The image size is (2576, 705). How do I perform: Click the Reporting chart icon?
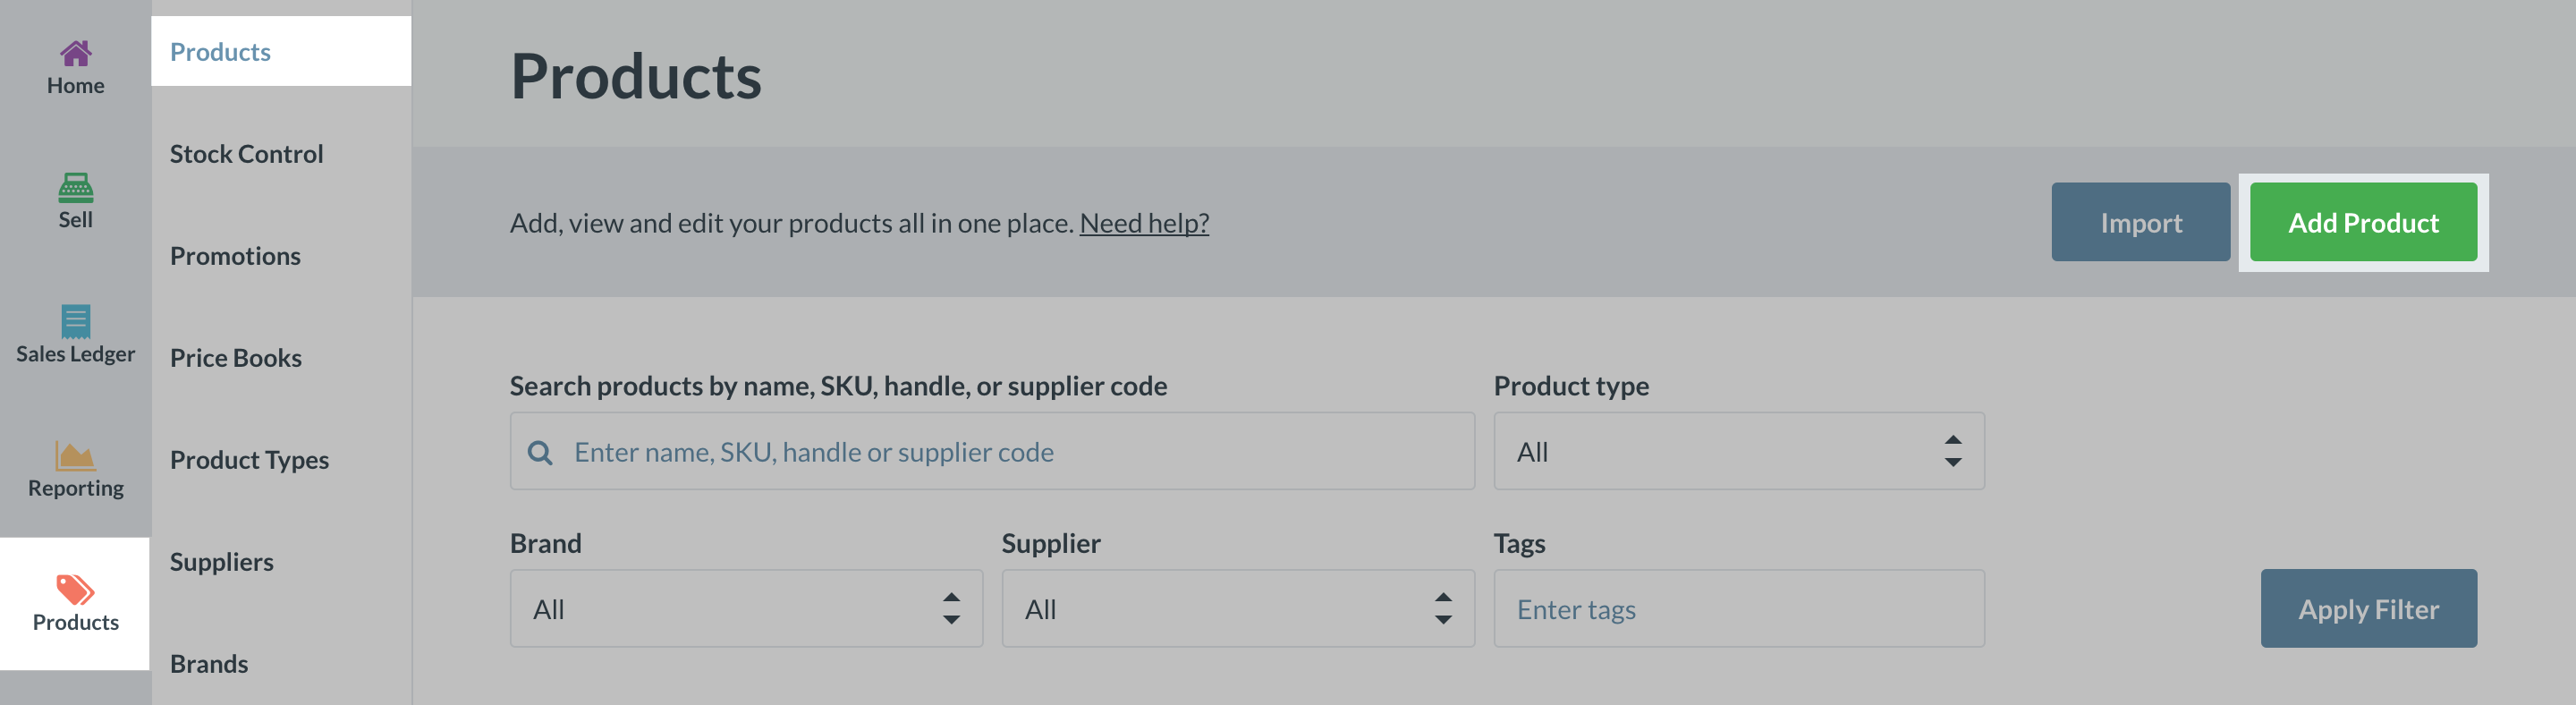click(x=75, y=456)
